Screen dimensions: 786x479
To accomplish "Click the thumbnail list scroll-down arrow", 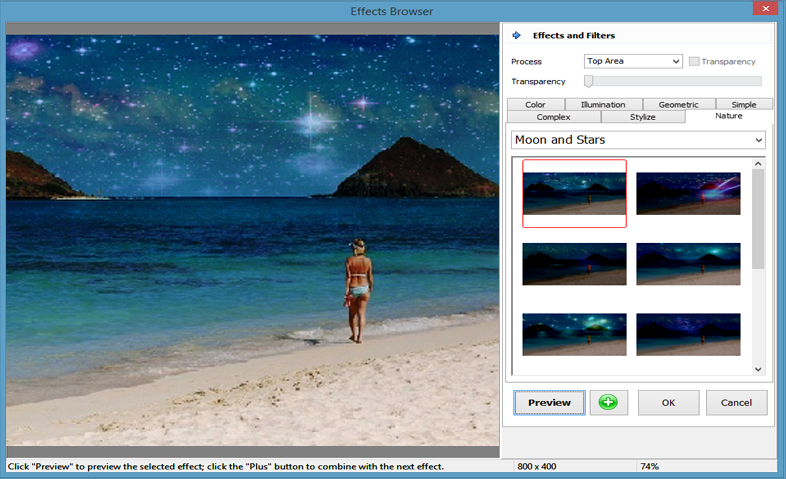I will pyautogui.click(x=758, y=369).
